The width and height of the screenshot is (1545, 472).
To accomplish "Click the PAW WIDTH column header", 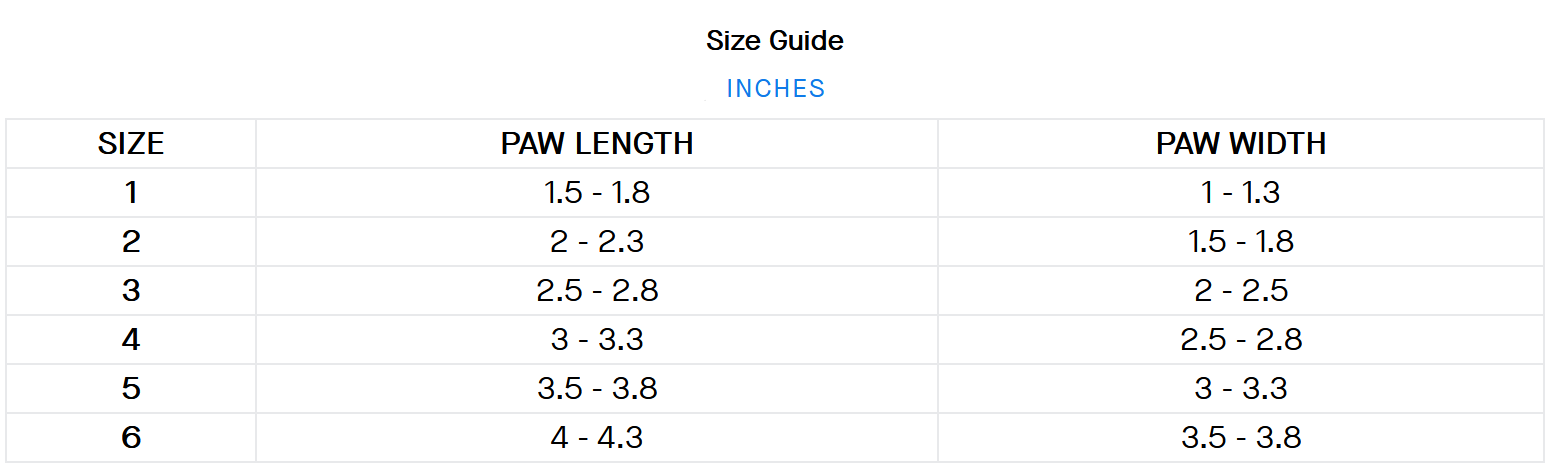I will click(x=1241, y=144).
